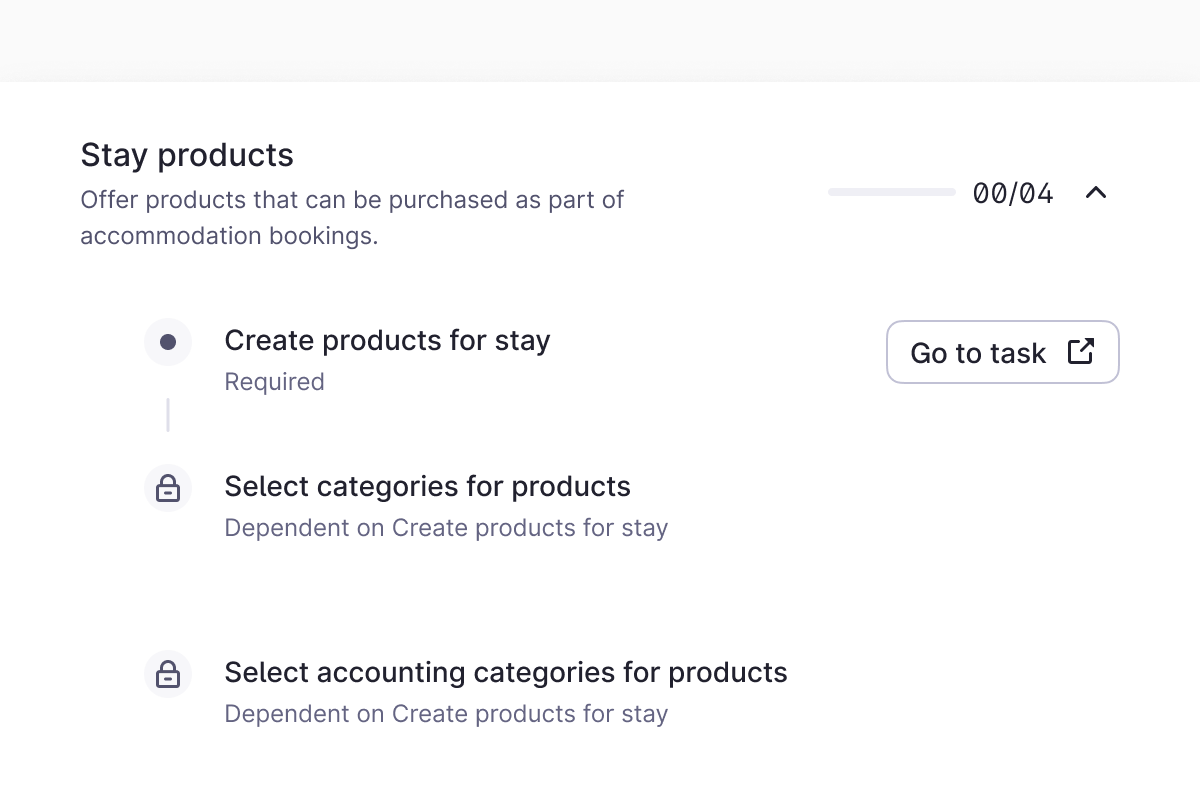Click the Go to task button label text
1200x800 pixels.
pyautogui.click(x=978, y=353)
